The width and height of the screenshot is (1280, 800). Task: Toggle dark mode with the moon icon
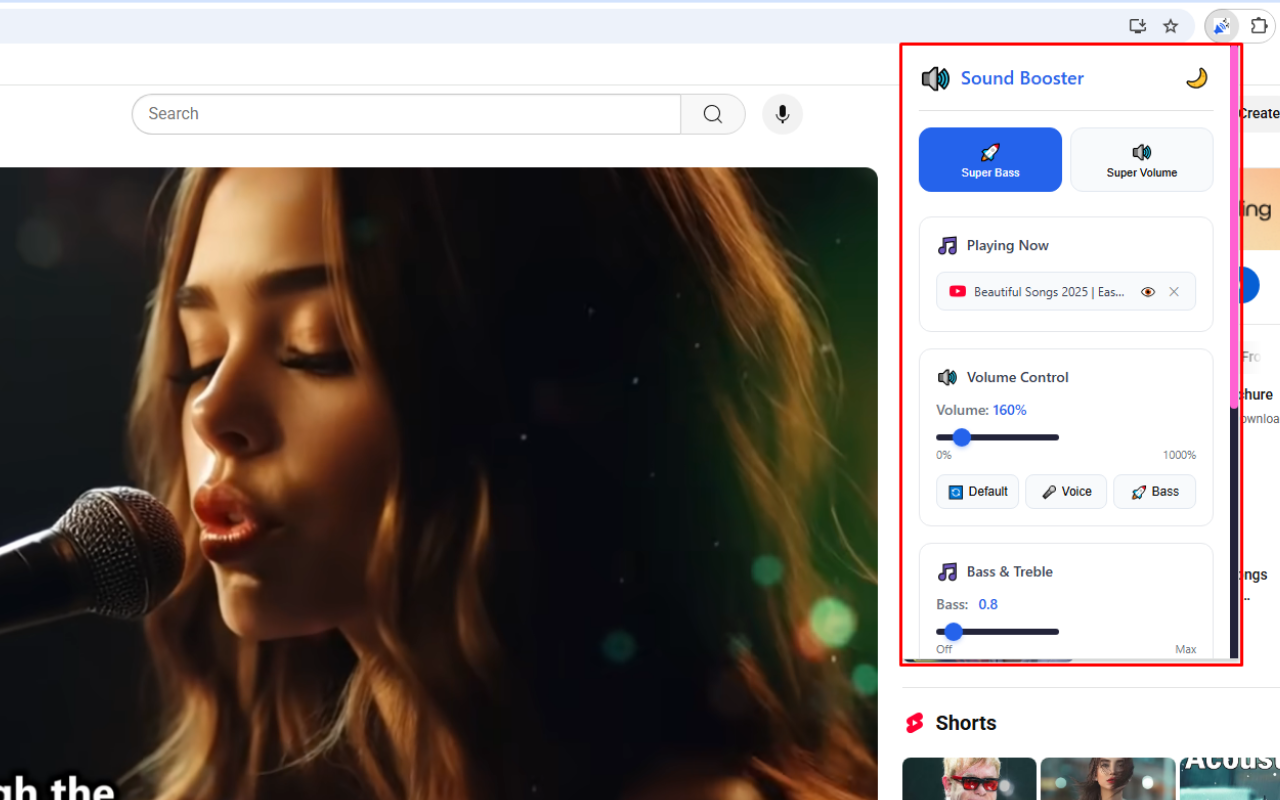(x=1196, y=78)
